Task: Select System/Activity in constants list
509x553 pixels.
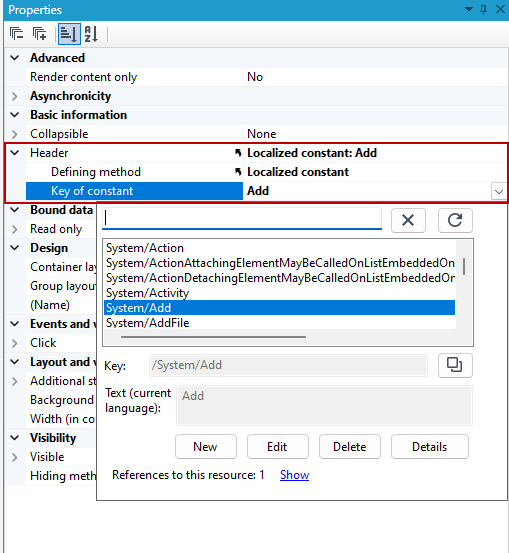Action: click(279, 293)
